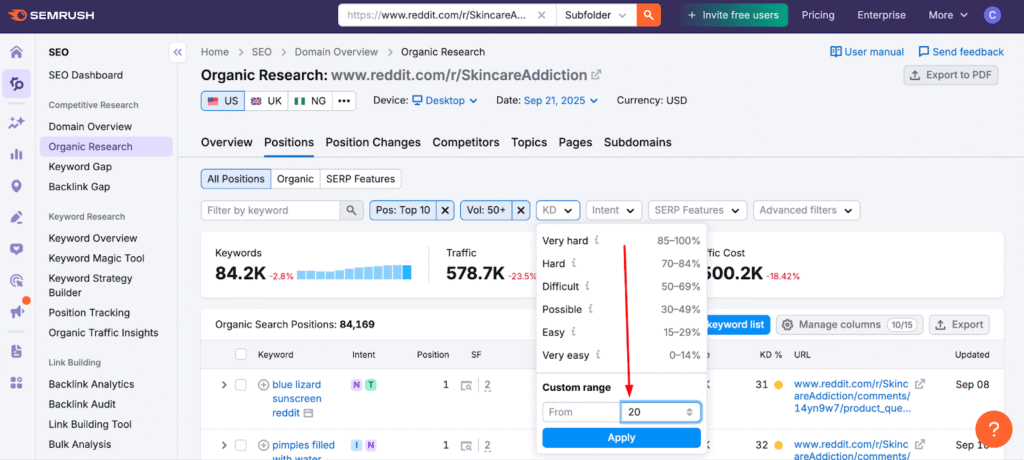Click the keyword filter search icon
1024x460 pixels.
[x=352, y=210]
